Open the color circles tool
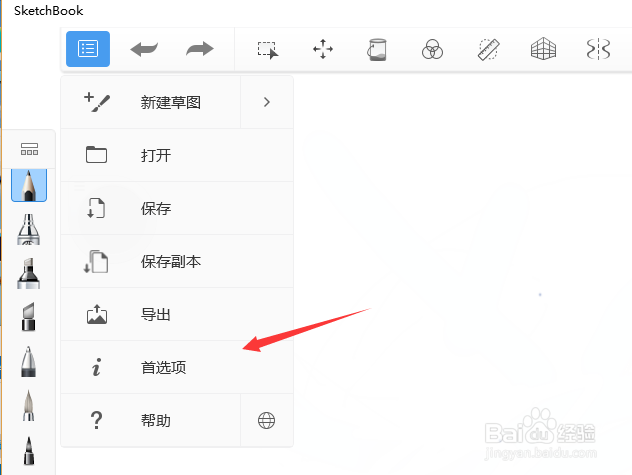 pos(432,50)
